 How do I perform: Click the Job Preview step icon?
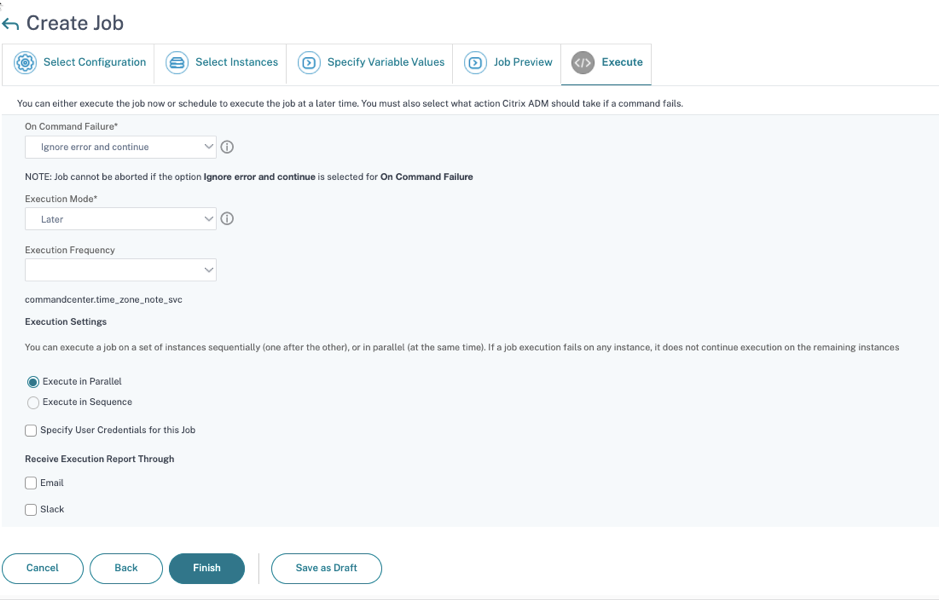[475, 62]
